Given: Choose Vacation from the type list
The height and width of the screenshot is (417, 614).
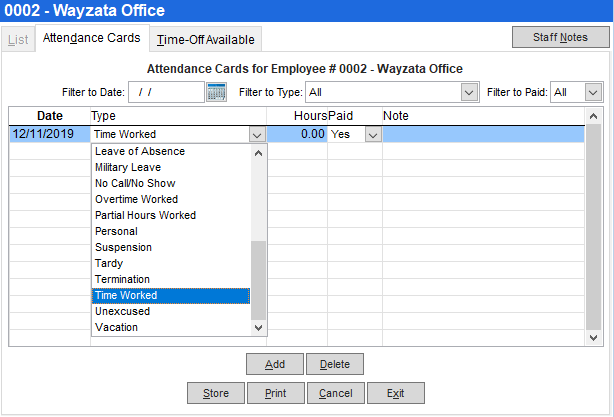Looking at the screenshot, I should click(116, 327).
